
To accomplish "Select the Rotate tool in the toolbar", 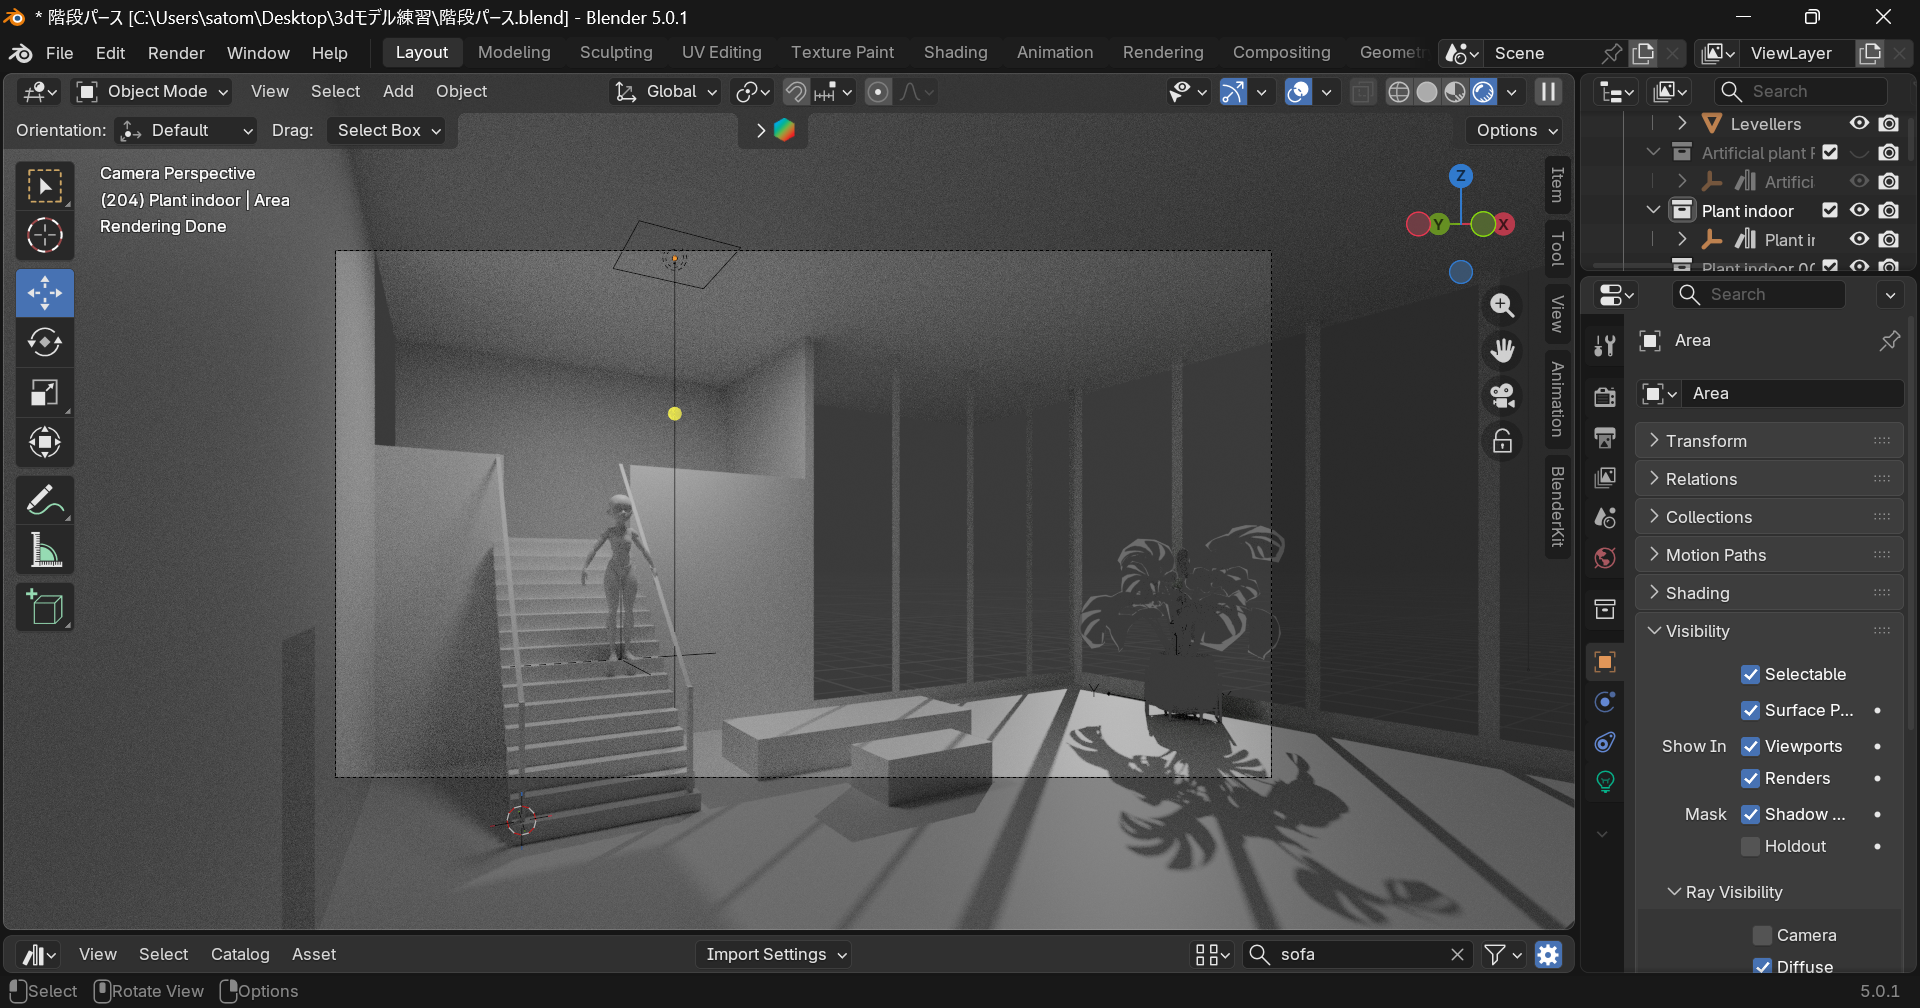I will tap(44, 343).
